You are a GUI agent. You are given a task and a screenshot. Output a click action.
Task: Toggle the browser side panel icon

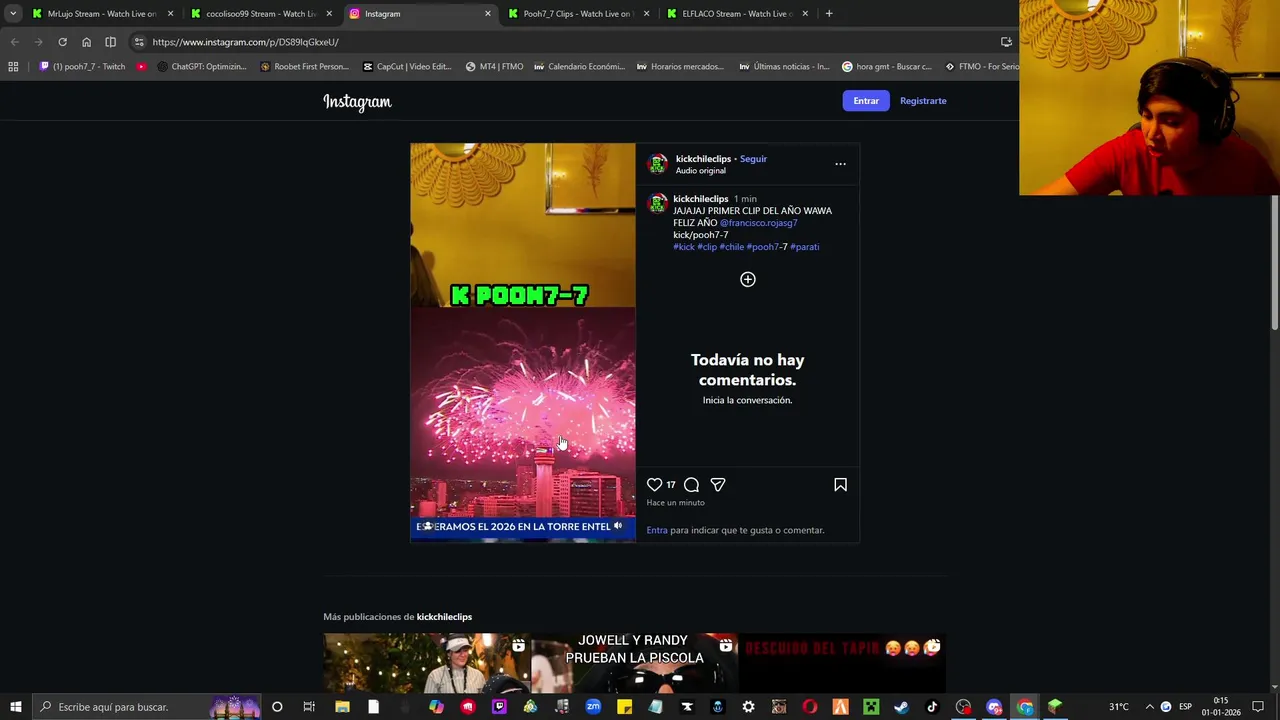click(x=110, y=42)
